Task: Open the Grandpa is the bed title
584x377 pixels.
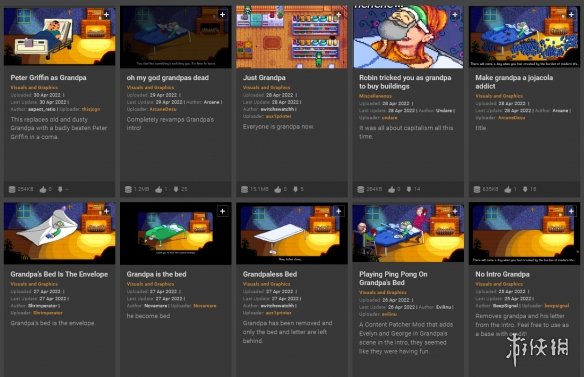Action: 156,274
